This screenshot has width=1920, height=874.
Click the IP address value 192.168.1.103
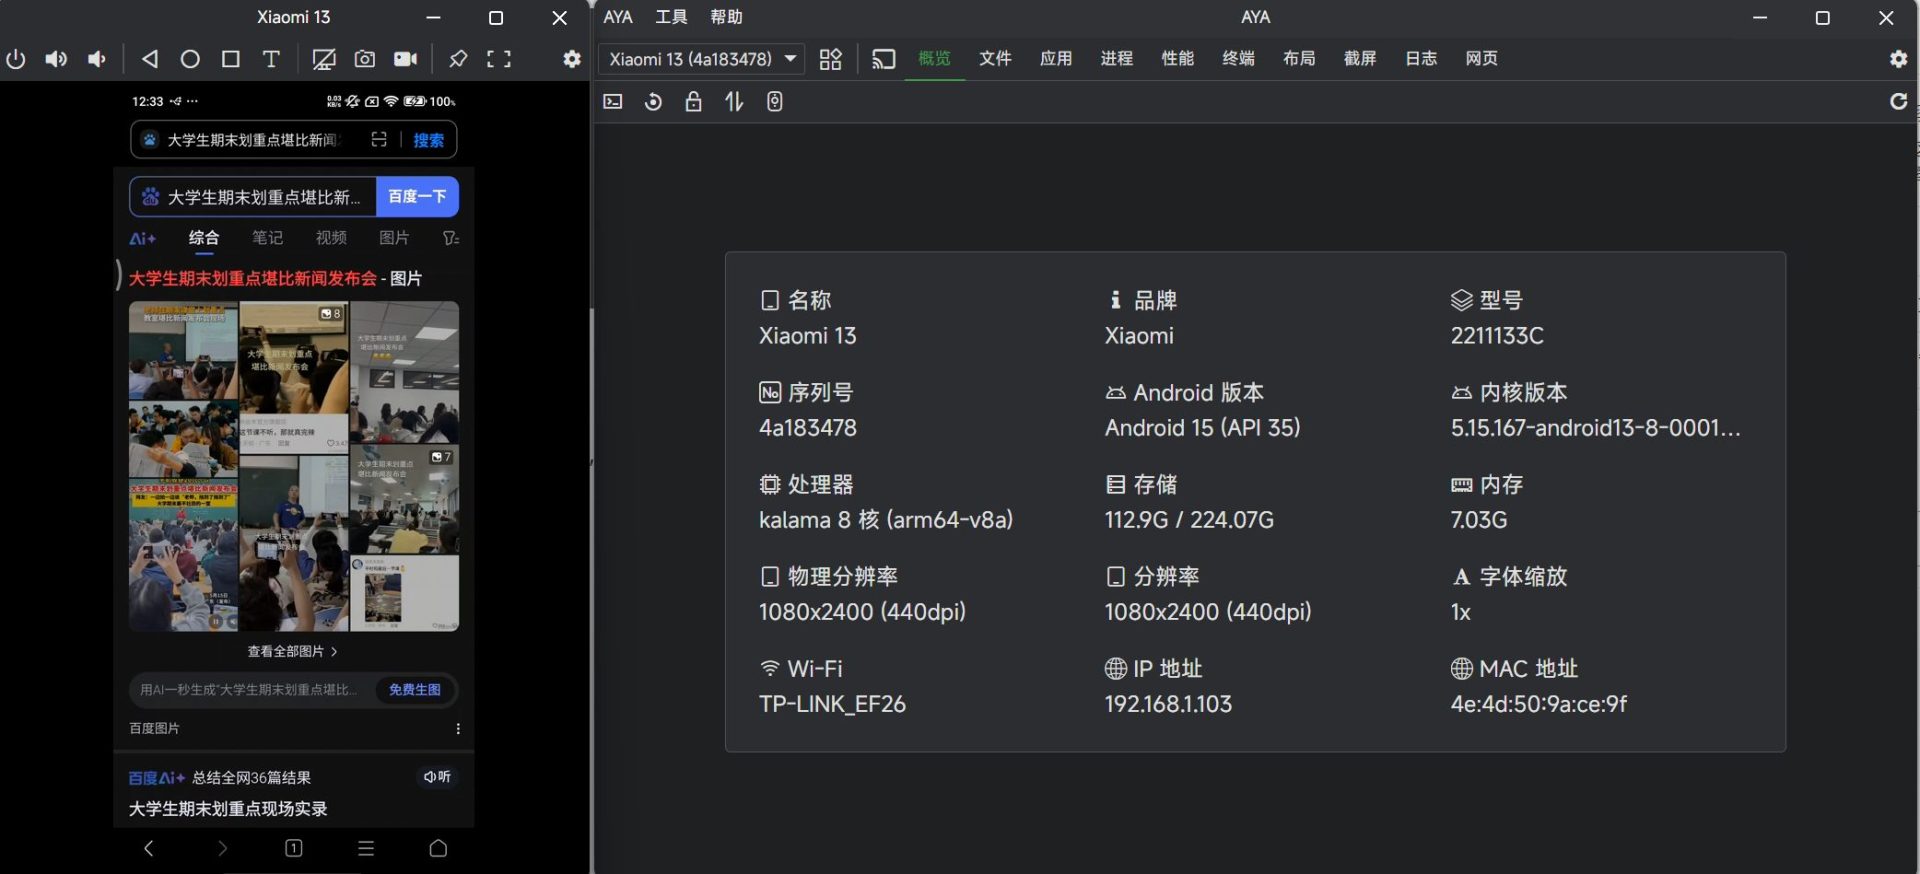(1168, 704)
